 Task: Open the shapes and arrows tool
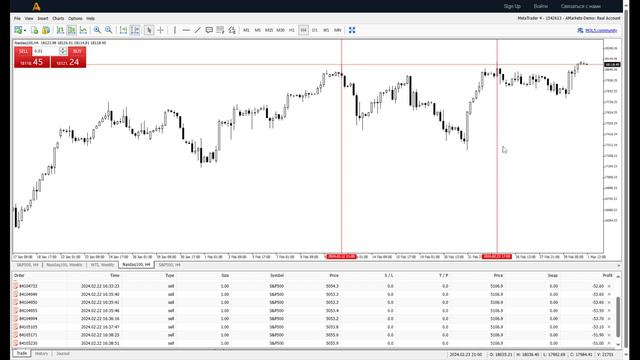pyautogui.click(x=232, y=30)
